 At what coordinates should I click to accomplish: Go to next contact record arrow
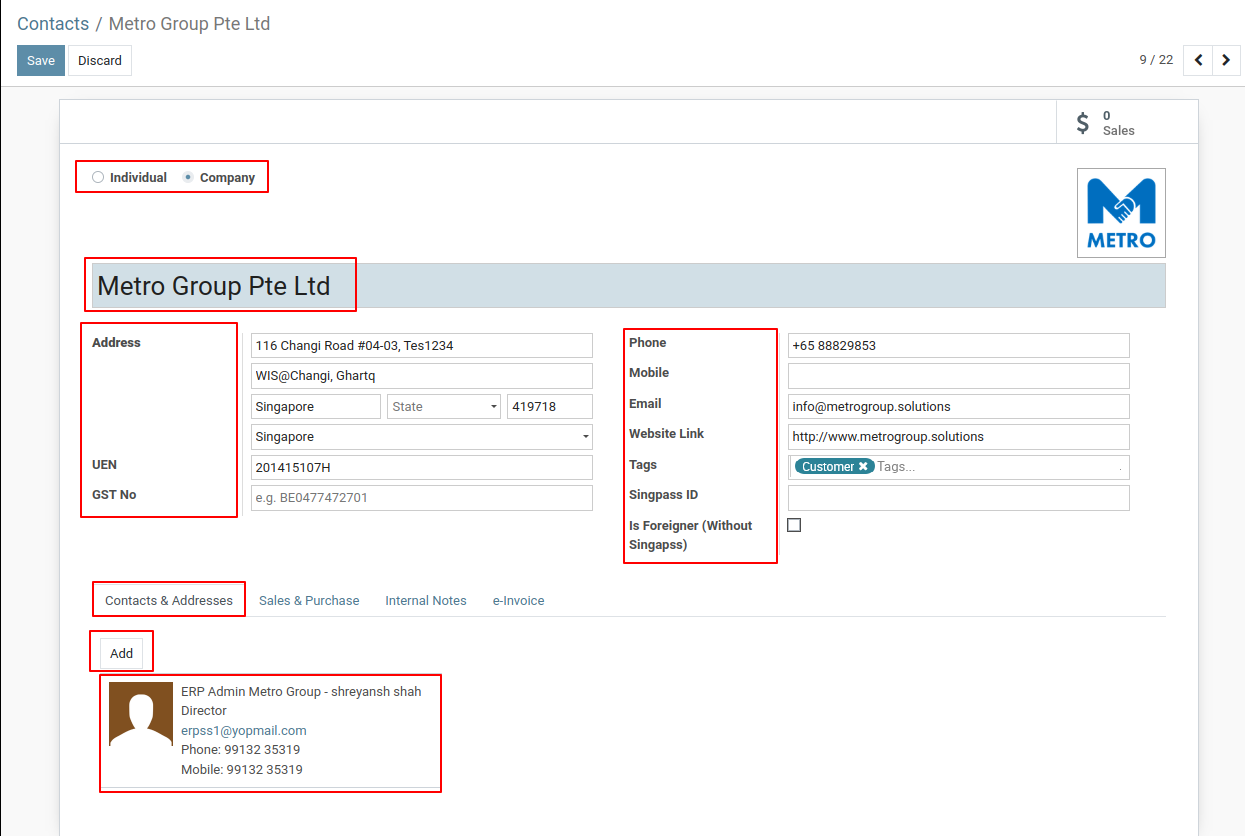(1226, 60)
